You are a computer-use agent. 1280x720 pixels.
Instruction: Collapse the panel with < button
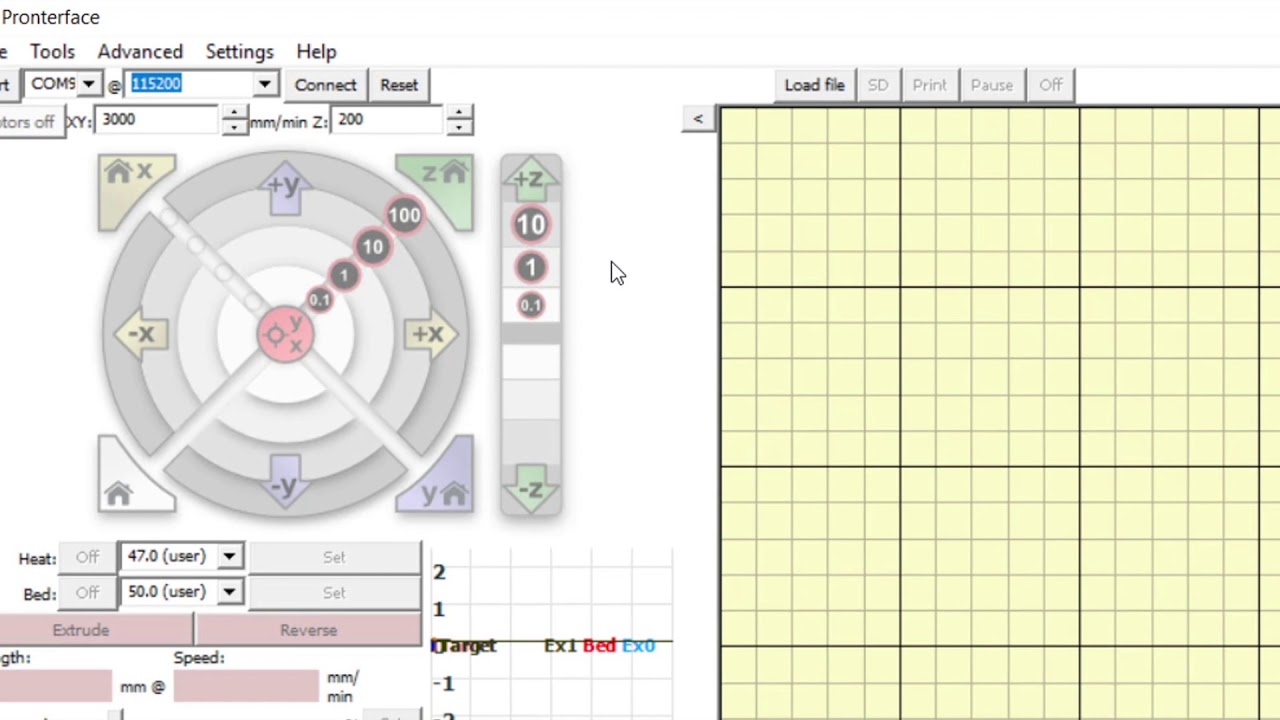pos(698,120)
